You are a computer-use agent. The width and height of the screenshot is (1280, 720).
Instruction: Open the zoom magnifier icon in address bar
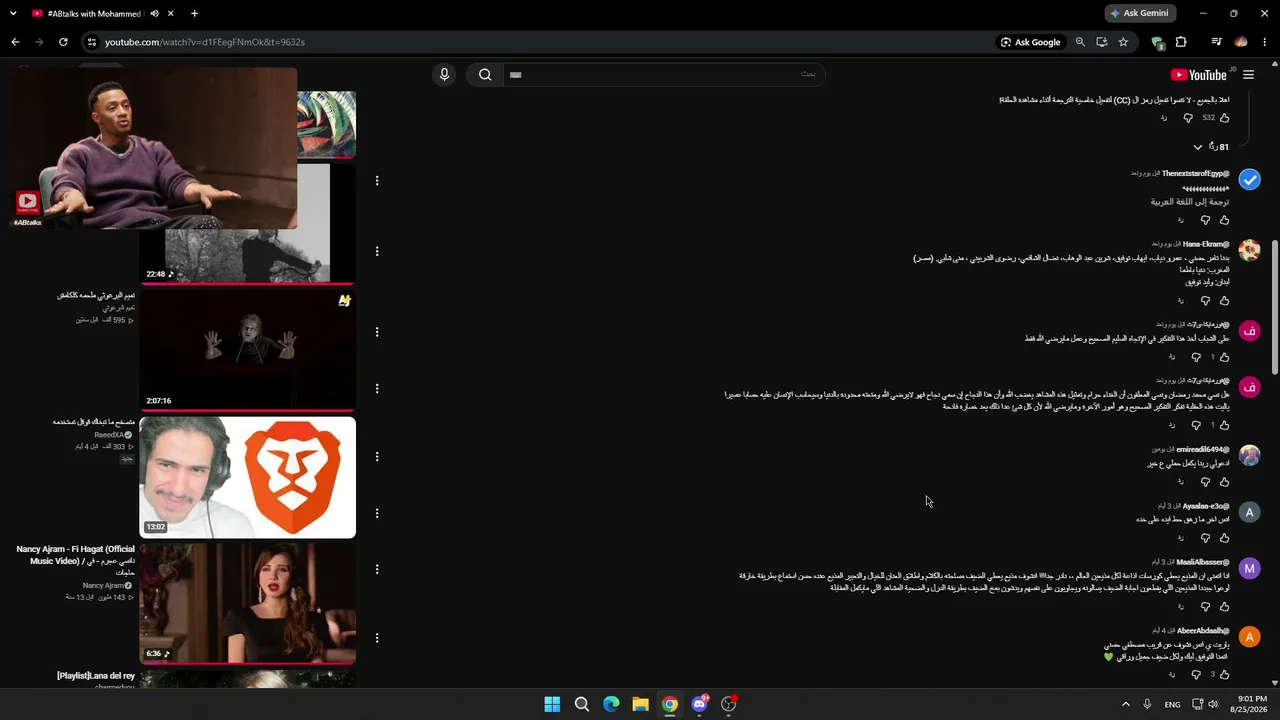pyautogui.click(x=1080, y=42)
